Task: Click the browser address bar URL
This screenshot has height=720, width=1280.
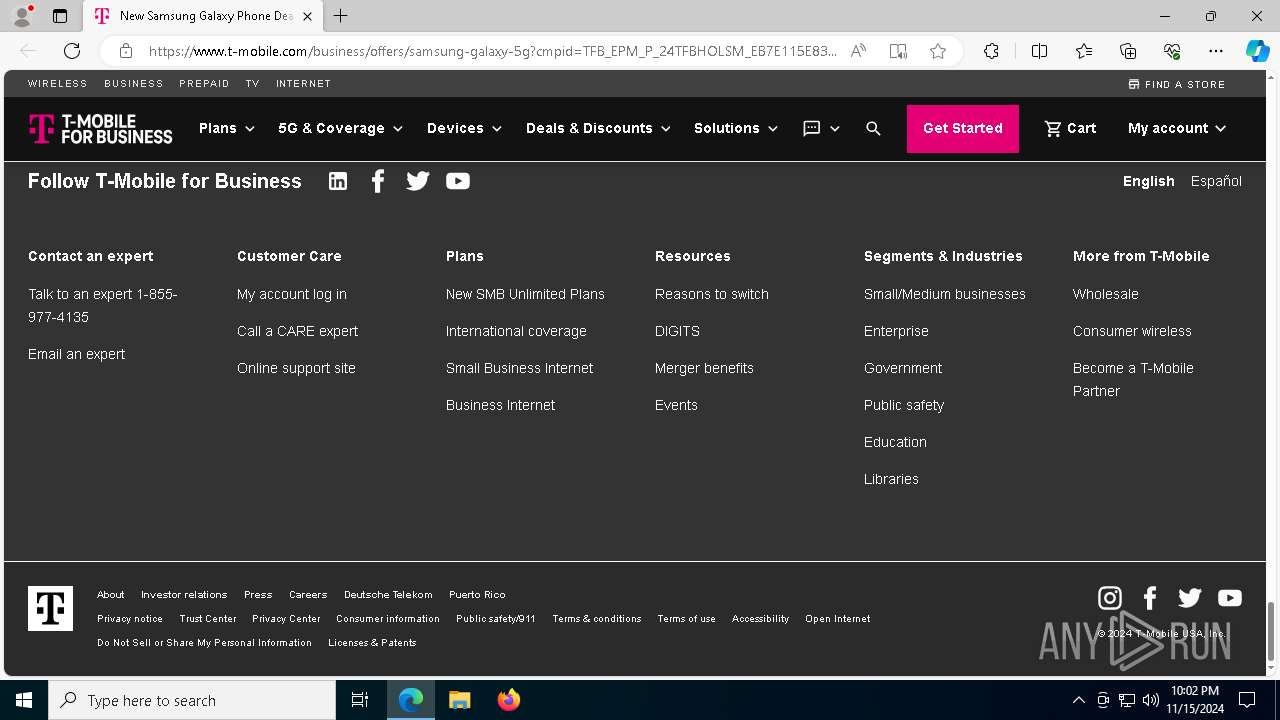Action: tap(492, 51)
